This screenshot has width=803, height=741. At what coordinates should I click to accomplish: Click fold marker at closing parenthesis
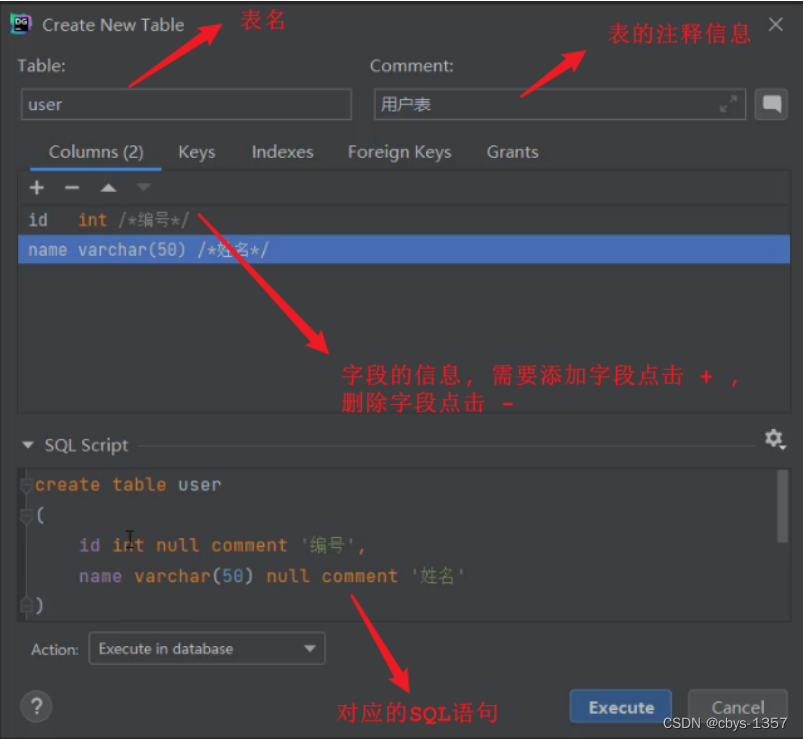[25, 605]
